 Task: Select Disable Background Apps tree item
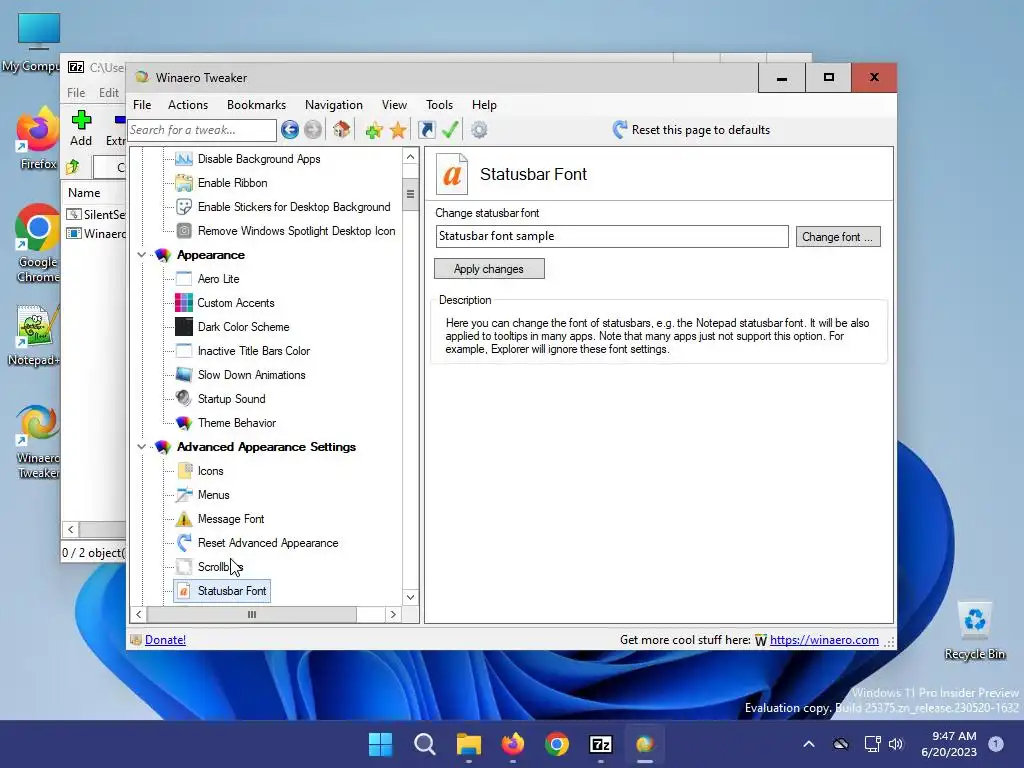259,159
